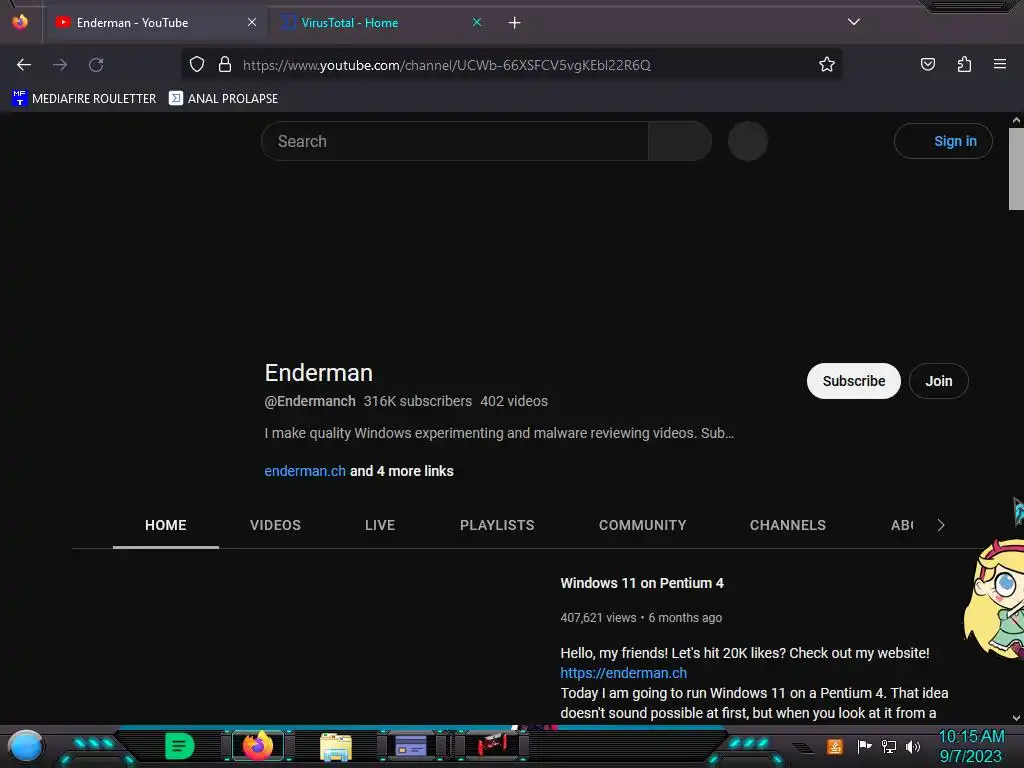Go back using the browser back arrow

click(x=24, y=65)
